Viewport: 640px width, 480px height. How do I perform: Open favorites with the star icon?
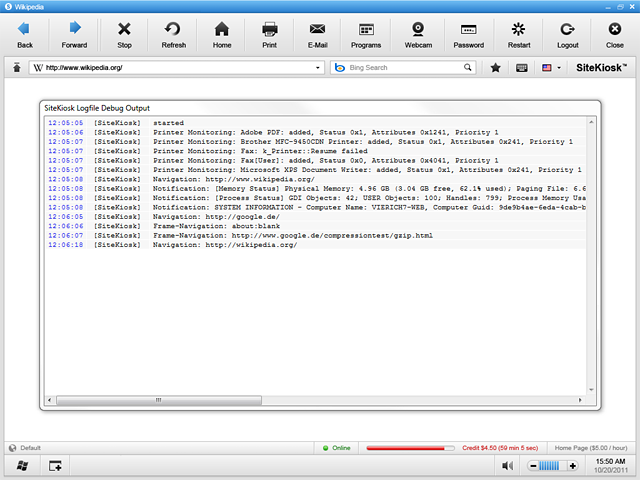pos(496,68)
